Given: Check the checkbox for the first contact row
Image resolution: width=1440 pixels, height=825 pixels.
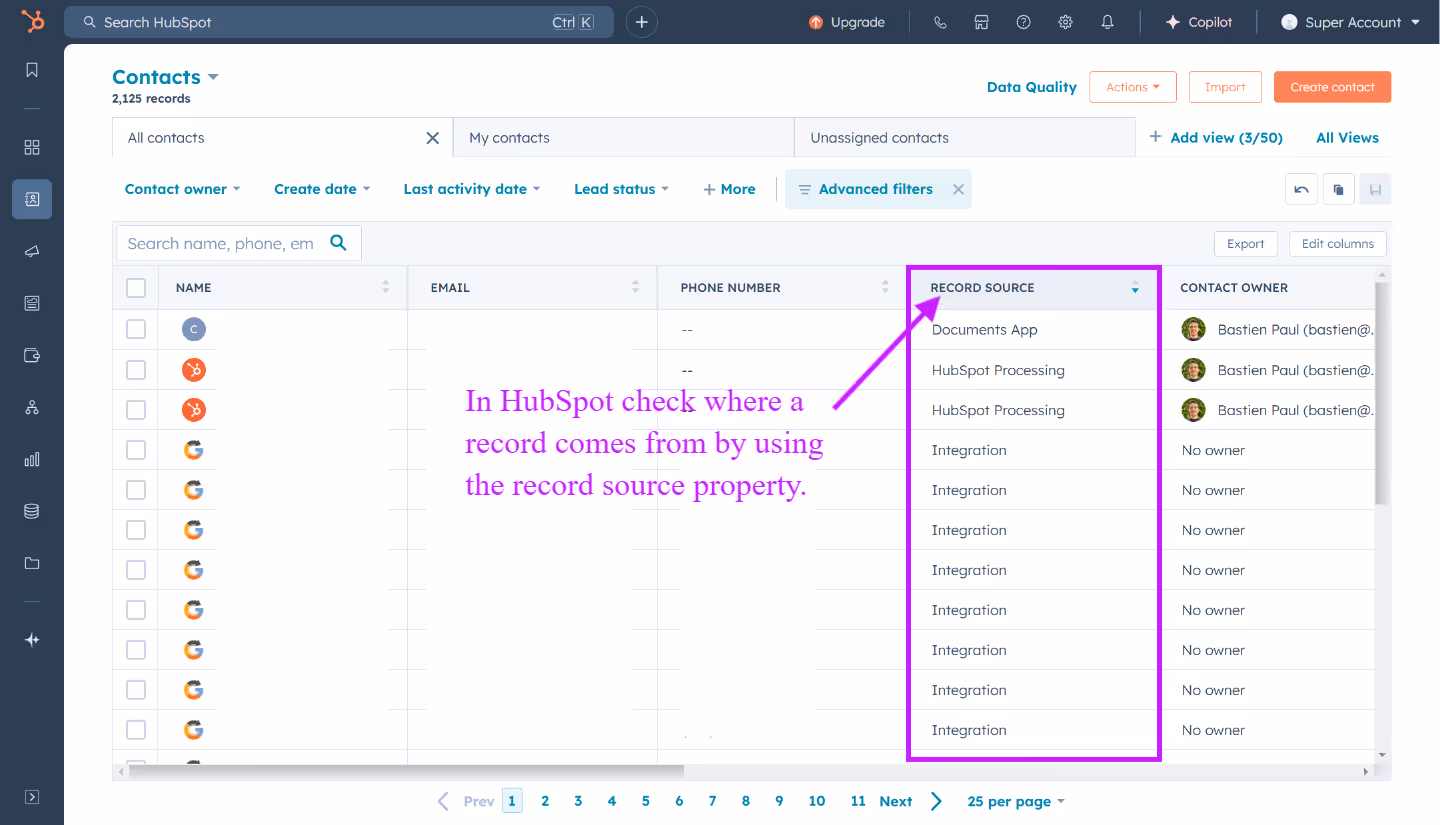Looking at the screenshot, I should click(x=136, y=329).
